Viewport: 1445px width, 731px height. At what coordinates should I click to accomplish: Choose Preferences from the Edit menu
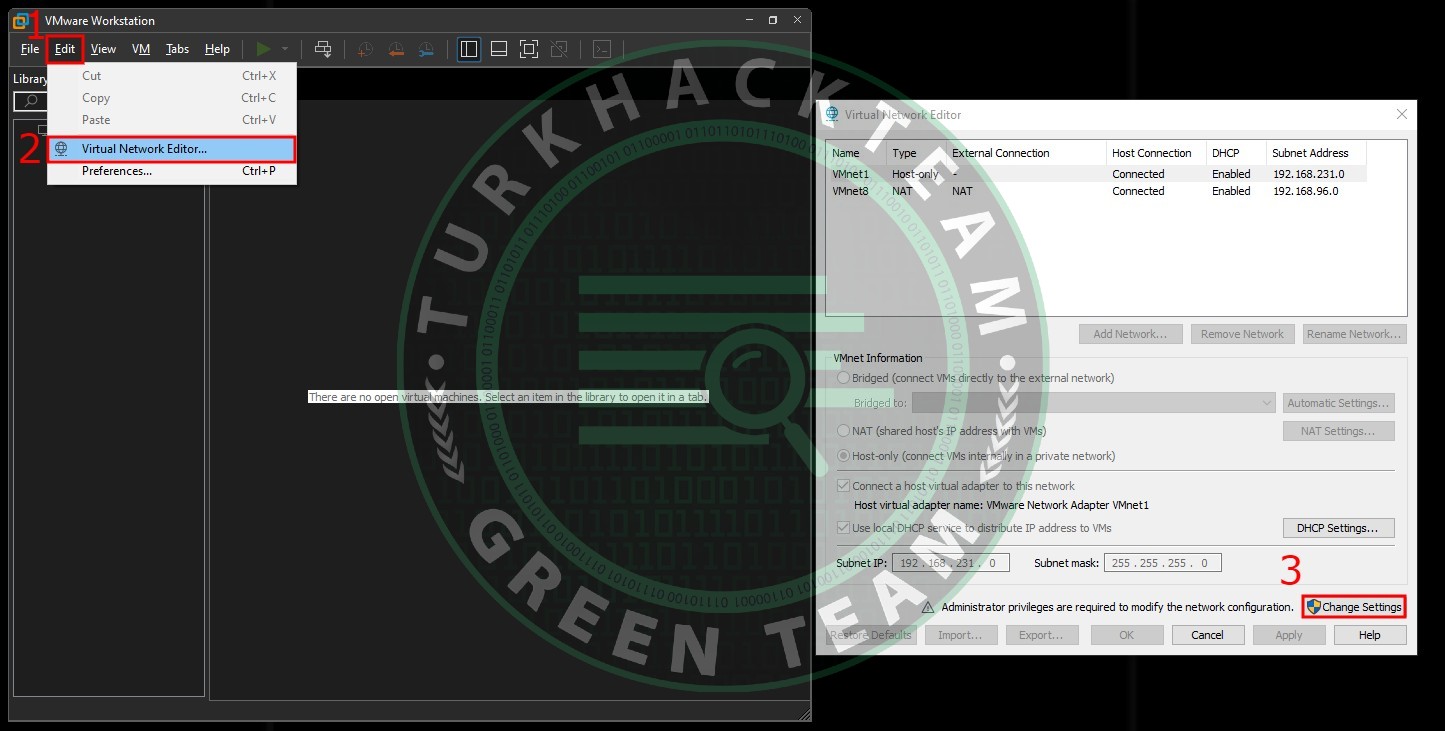point(172,171)
